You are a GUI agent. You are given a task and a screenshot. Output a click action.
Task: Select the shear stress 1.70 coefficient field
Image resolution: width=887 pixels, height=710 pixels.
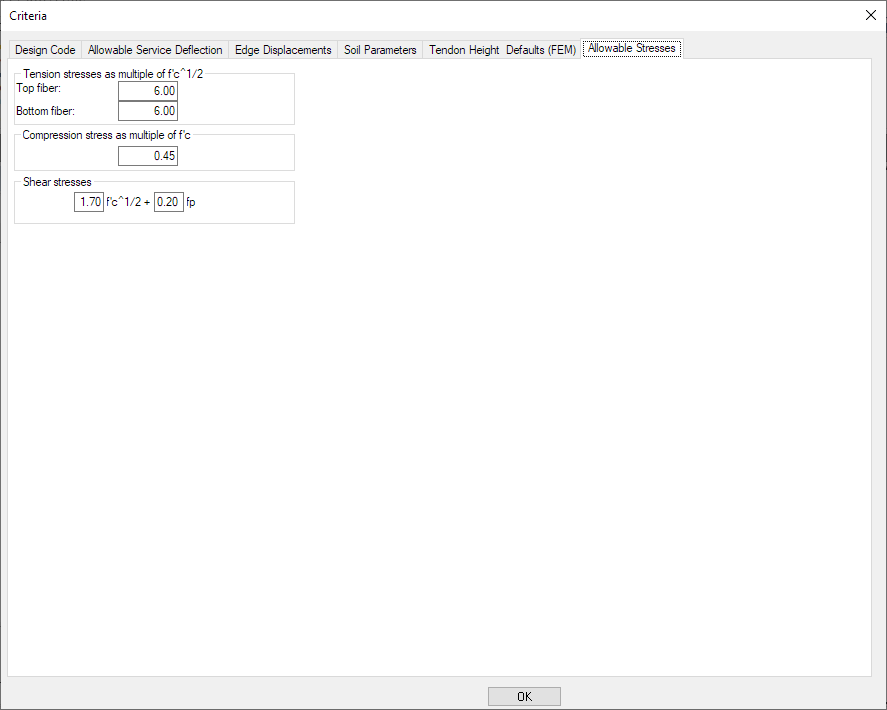[x=89, y=202]
